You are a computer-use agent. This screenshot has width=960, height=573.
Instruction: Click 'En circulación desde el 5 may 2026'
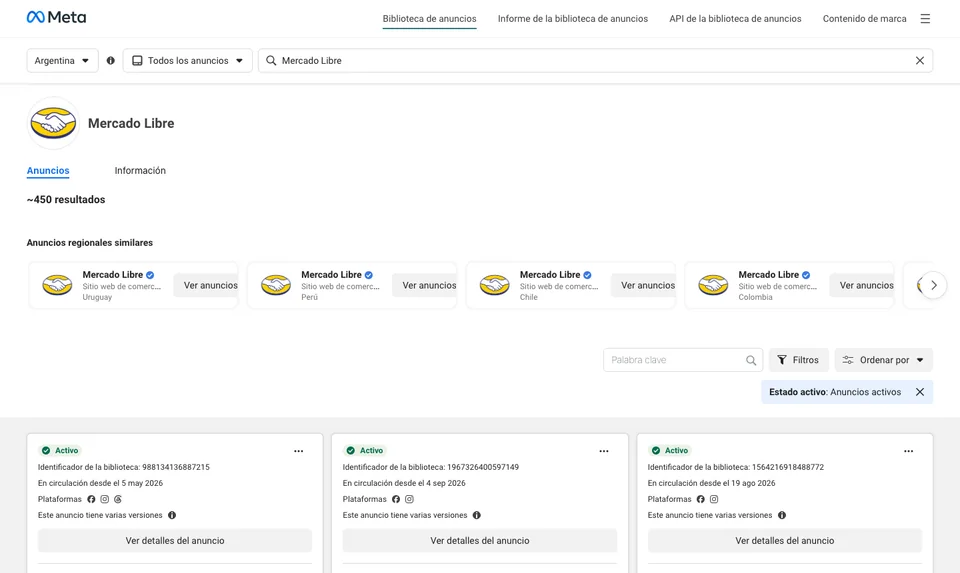coord(100,483)
